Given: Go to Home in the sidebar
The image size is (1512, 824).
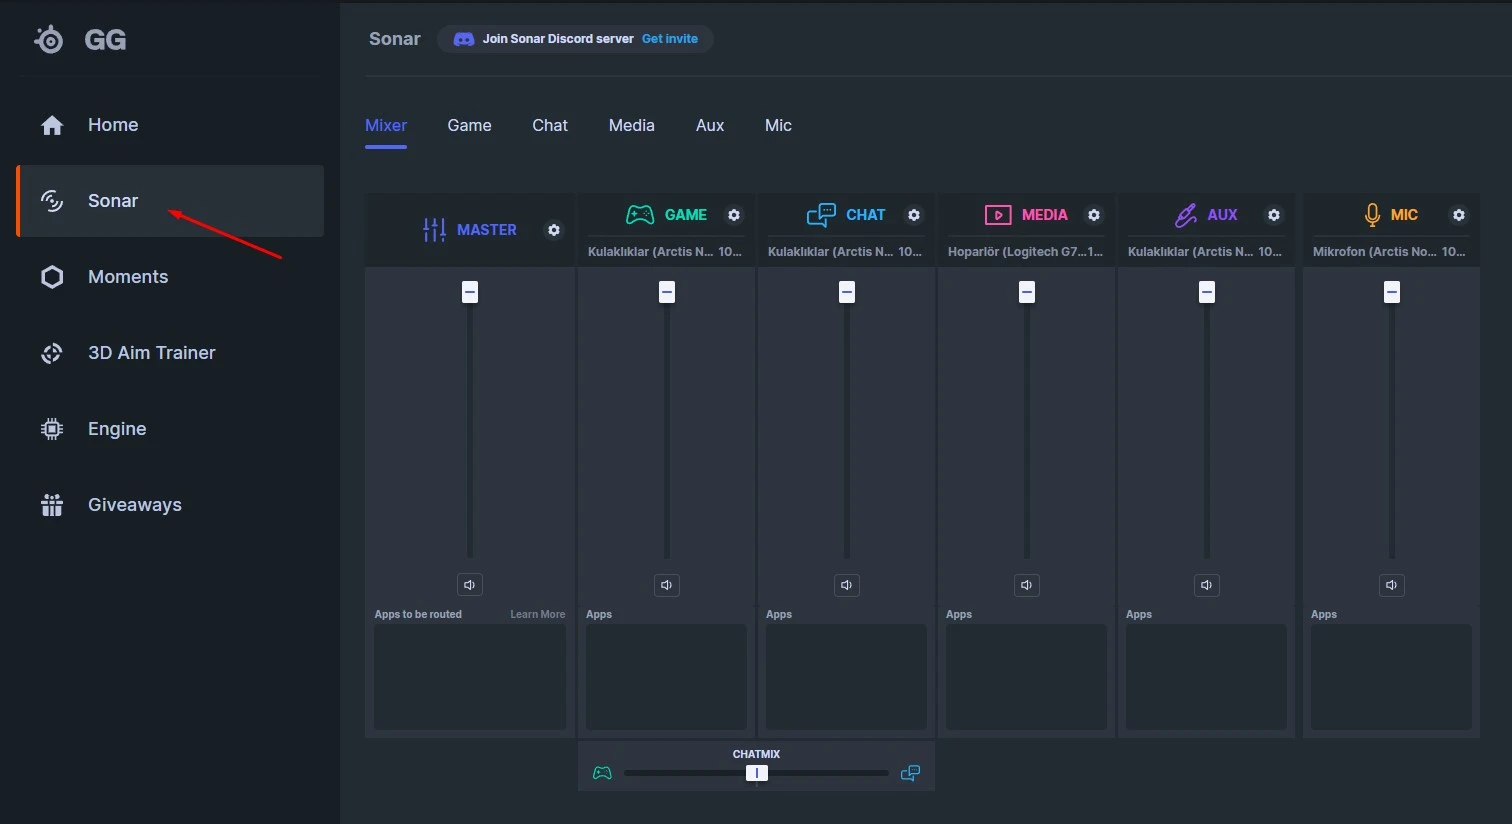Looking at the screenshot, I should point(170,125).
